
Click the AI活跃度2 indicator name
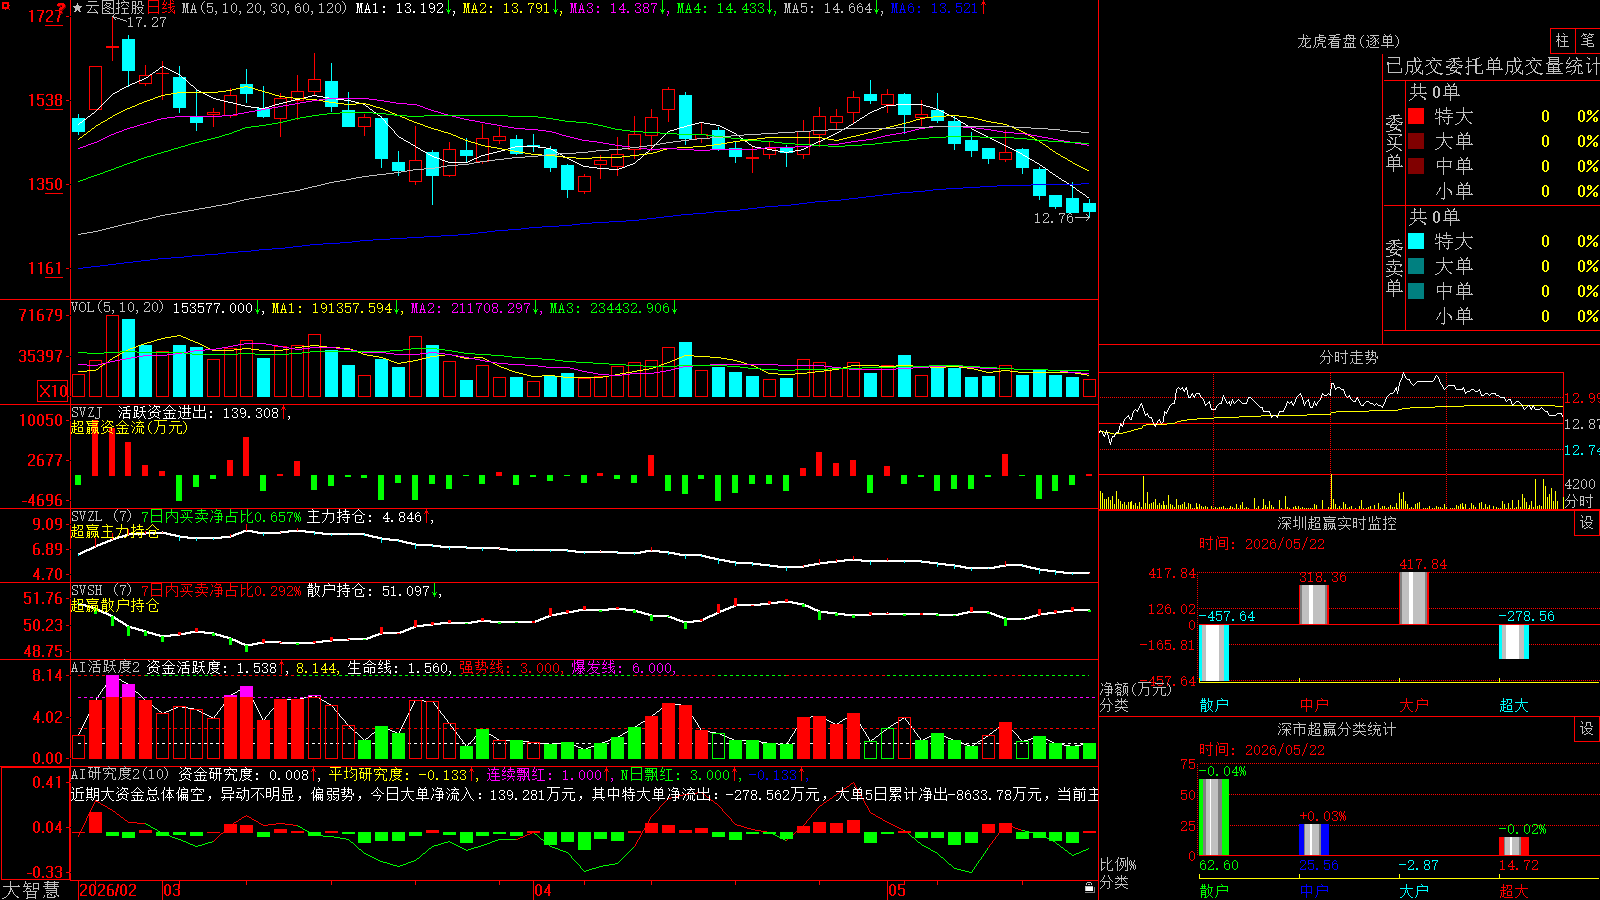106,667
